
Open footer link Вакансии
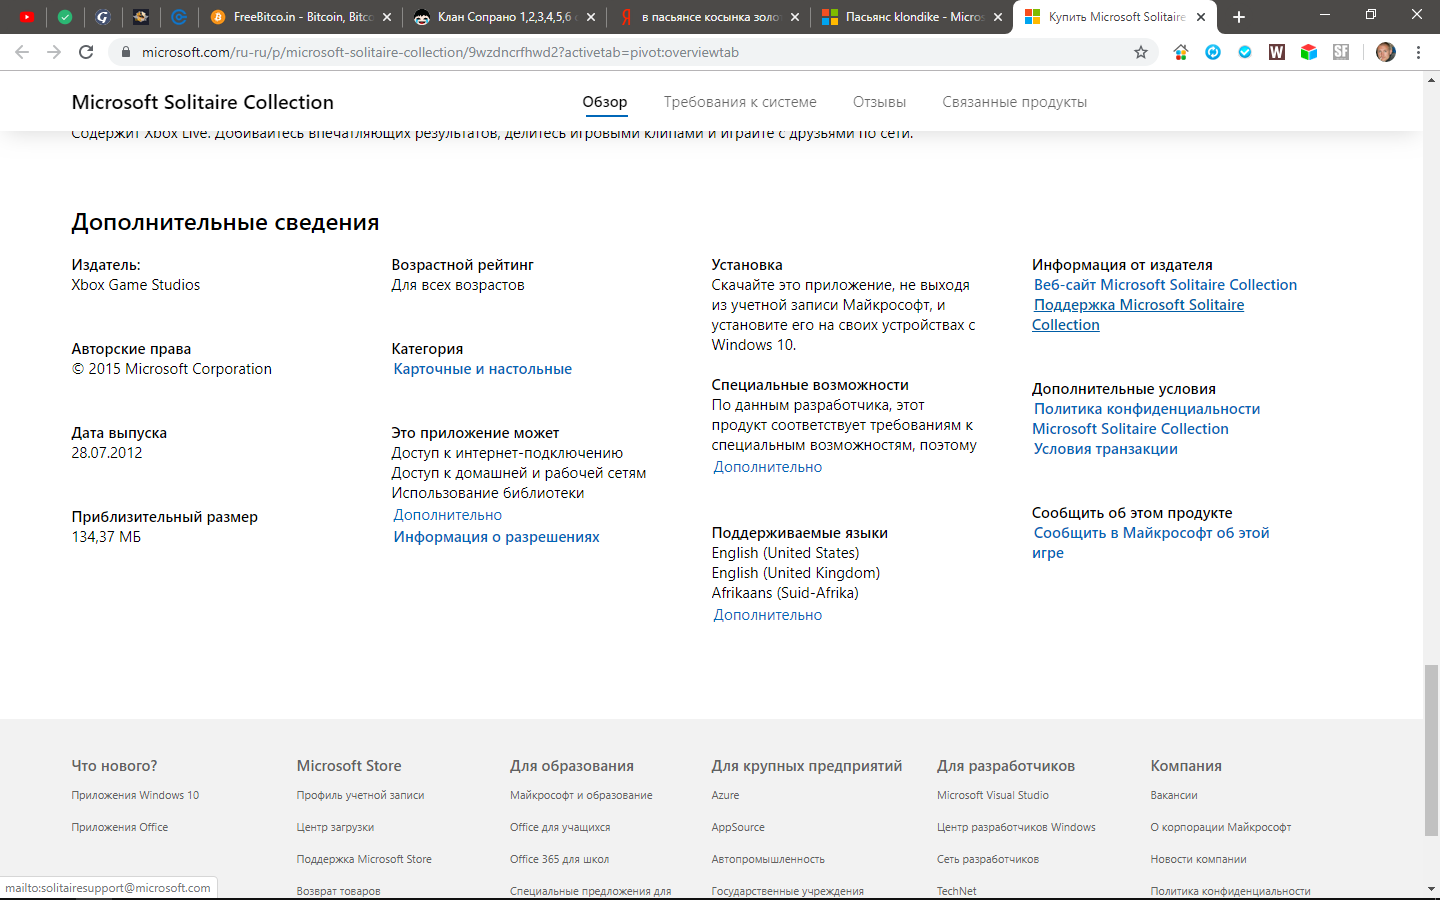pyautogui.click(x=1174, y=795)
